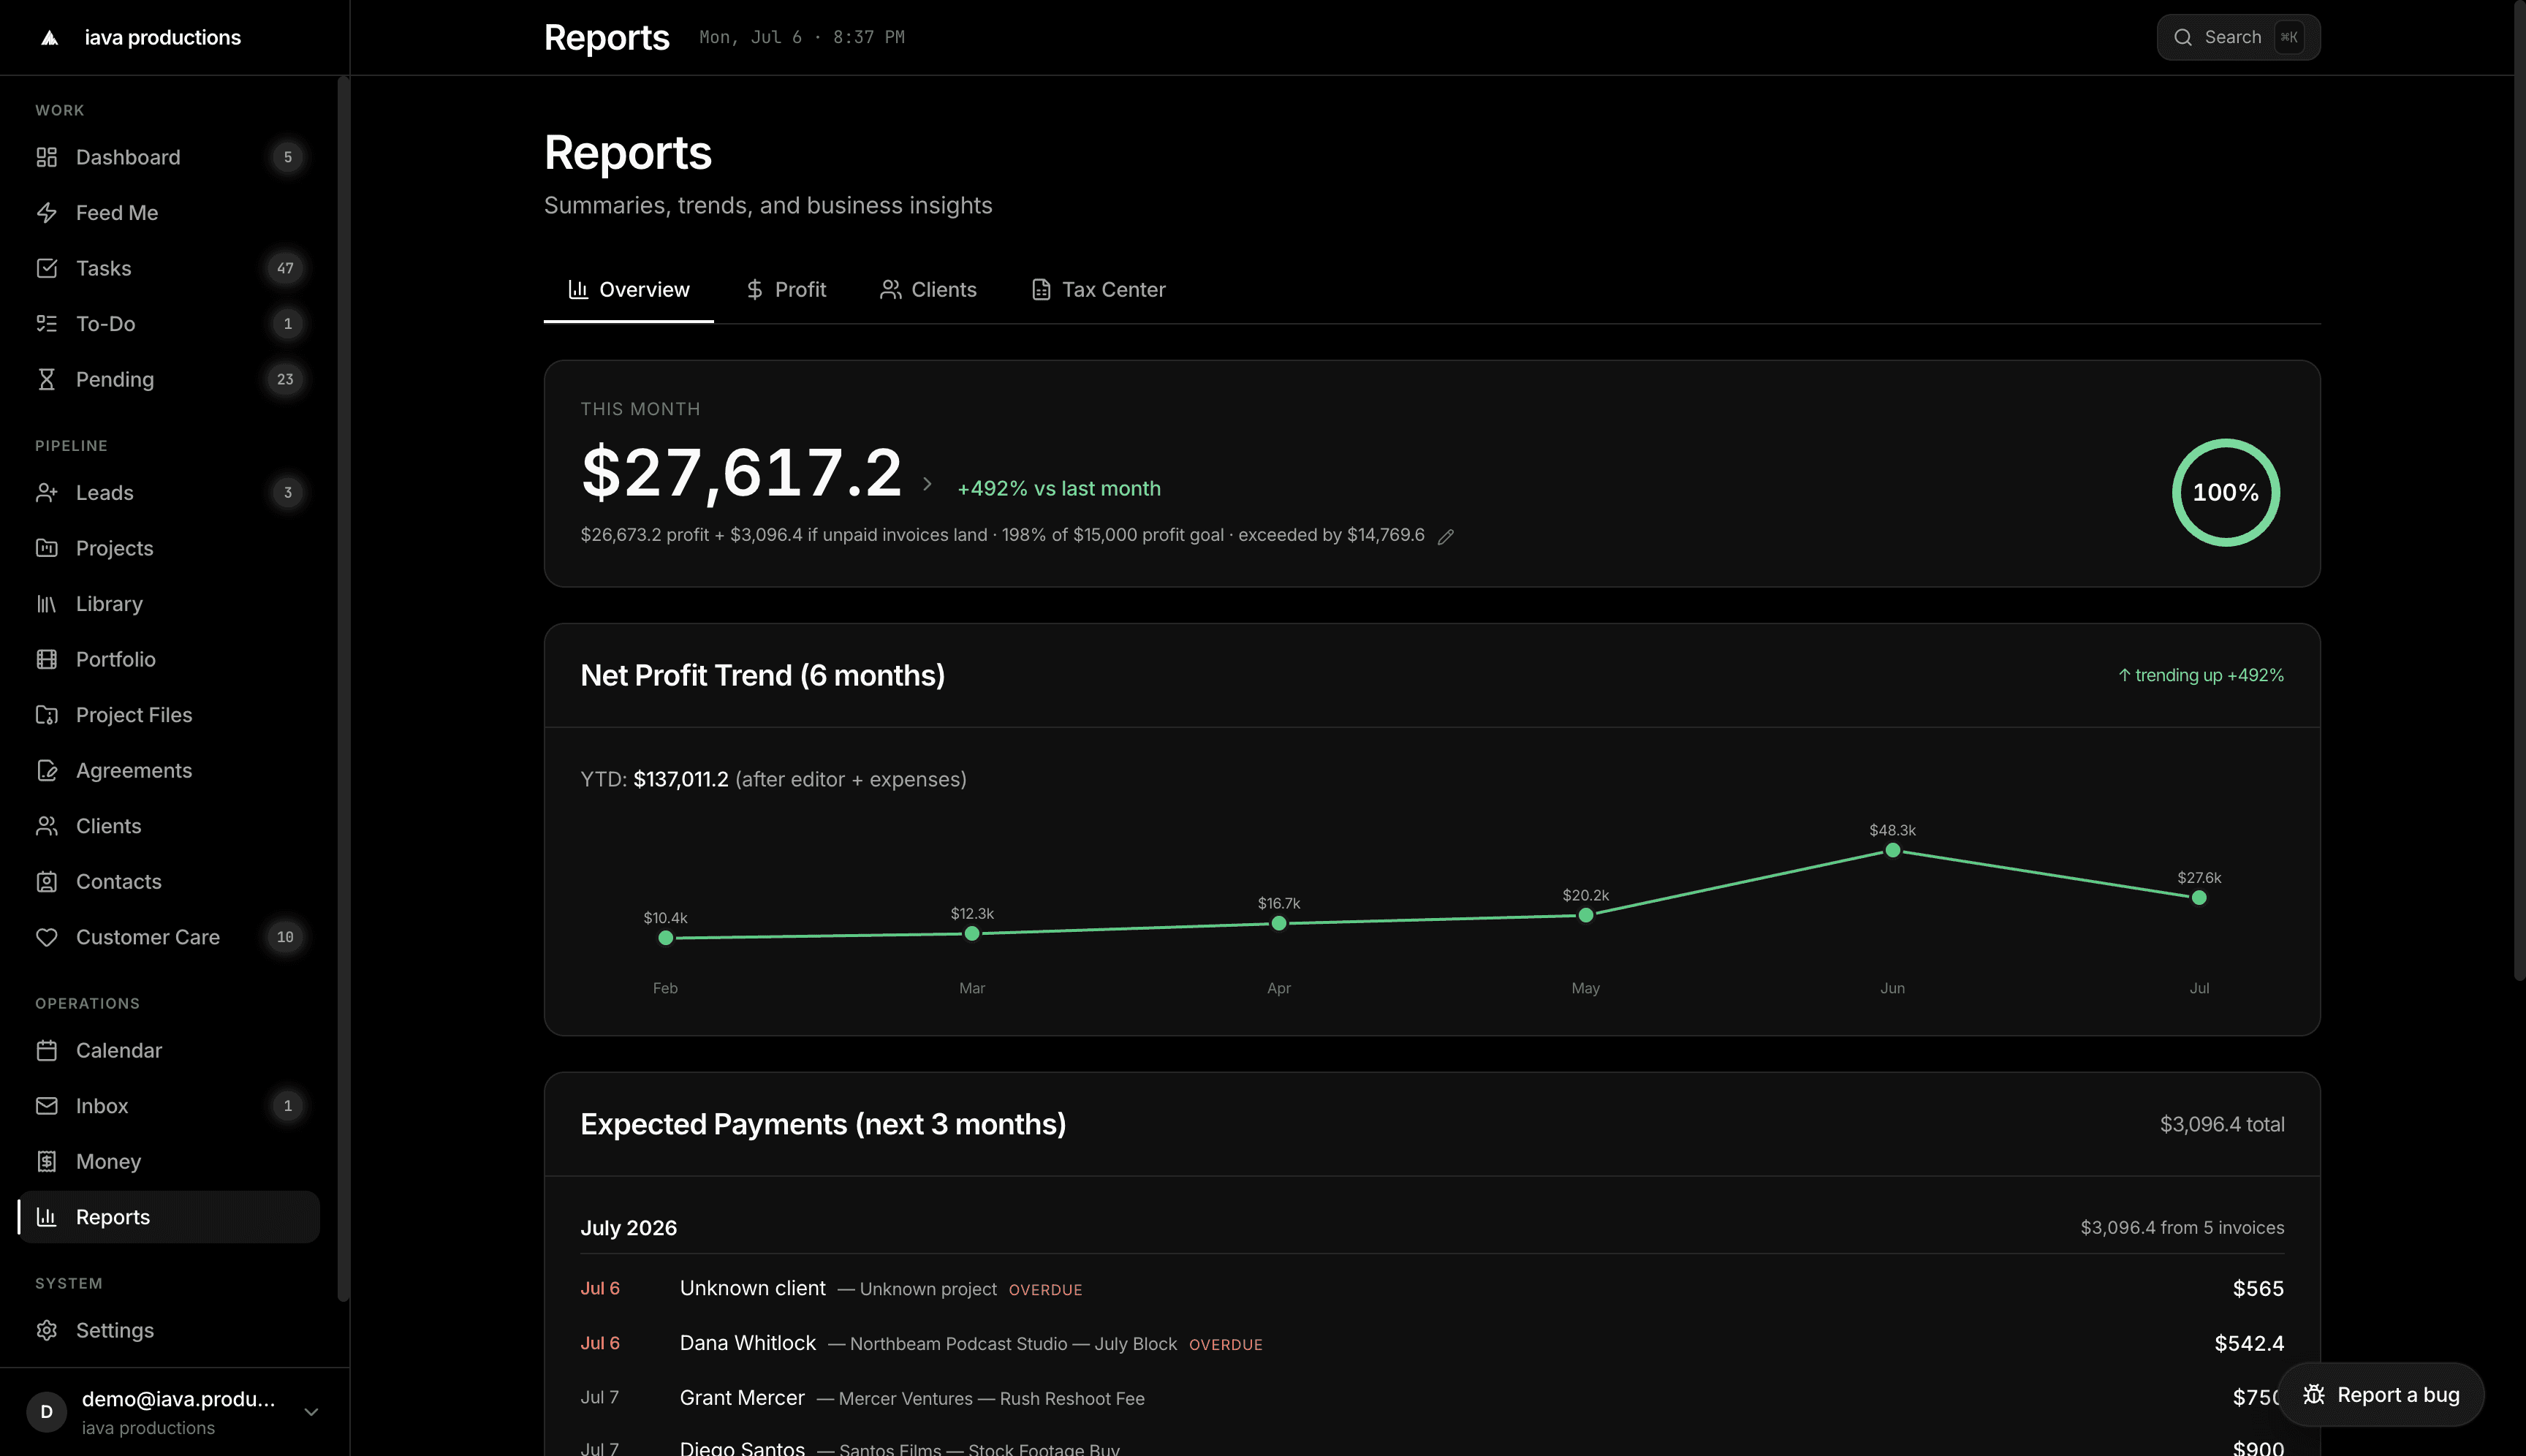
Task: Open the Unknown client overdue payment row
Action: [x=1432, y=1289]
